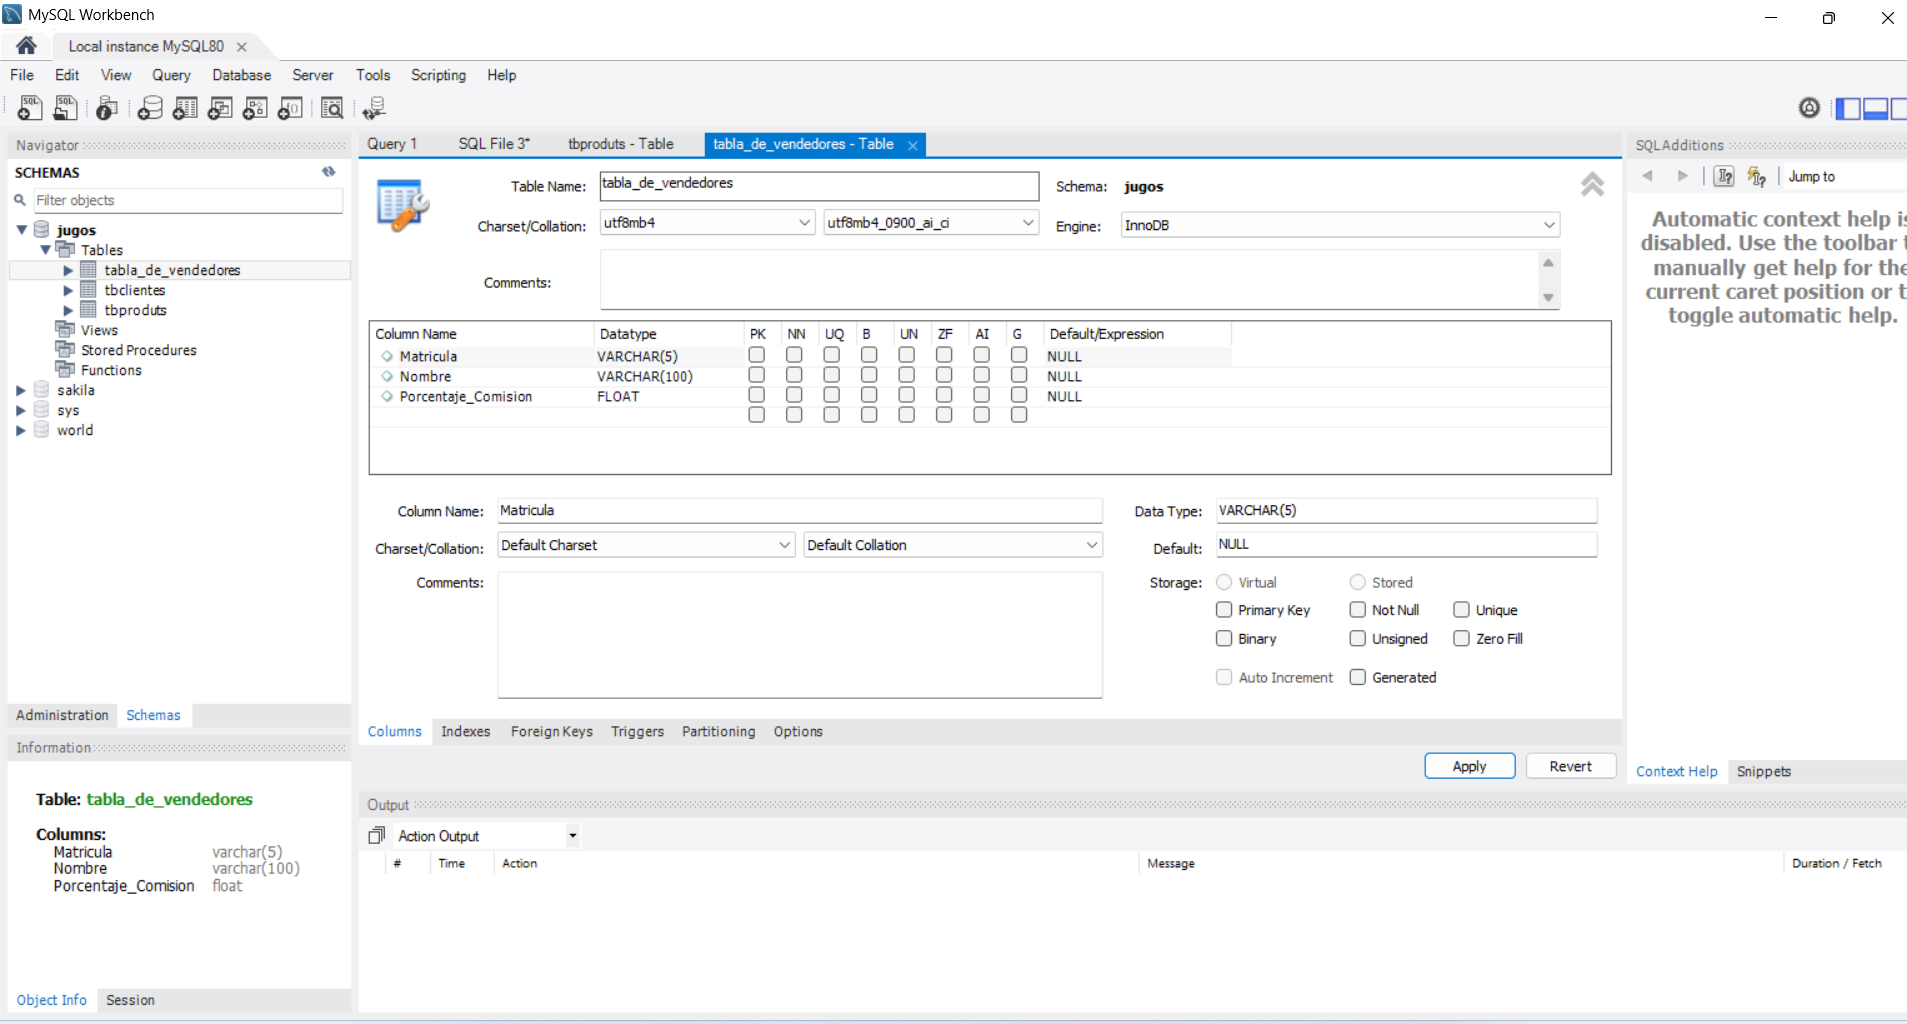This screenshot has height=1024, width=1907.
Task: Open the Engine InnoDB dropdown
Action: pos(1340,225)
